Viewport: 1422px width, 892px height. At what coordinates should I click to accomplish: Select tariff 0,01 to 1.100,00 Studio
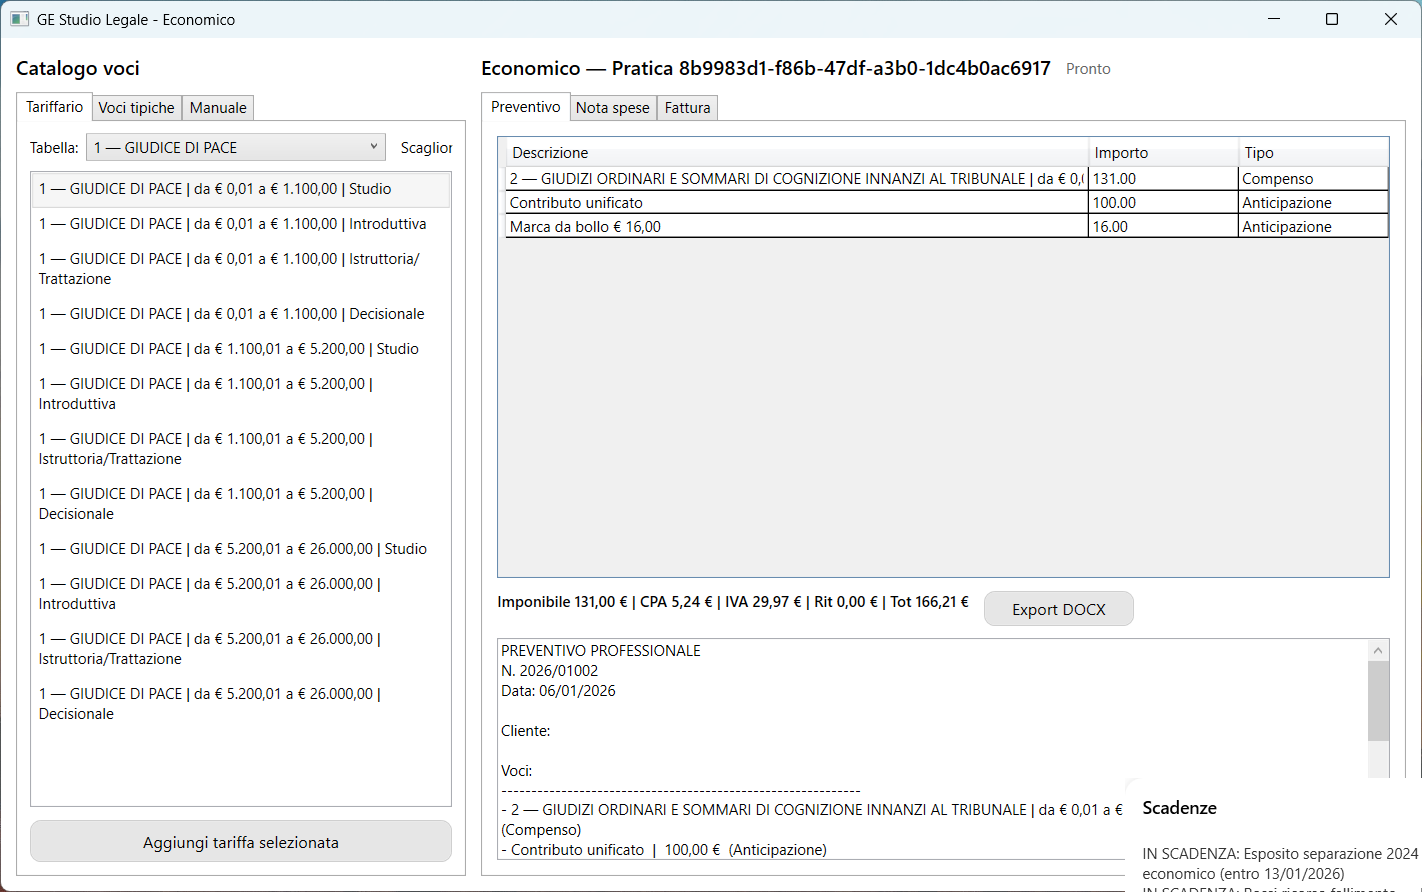[x=215, y=189]
